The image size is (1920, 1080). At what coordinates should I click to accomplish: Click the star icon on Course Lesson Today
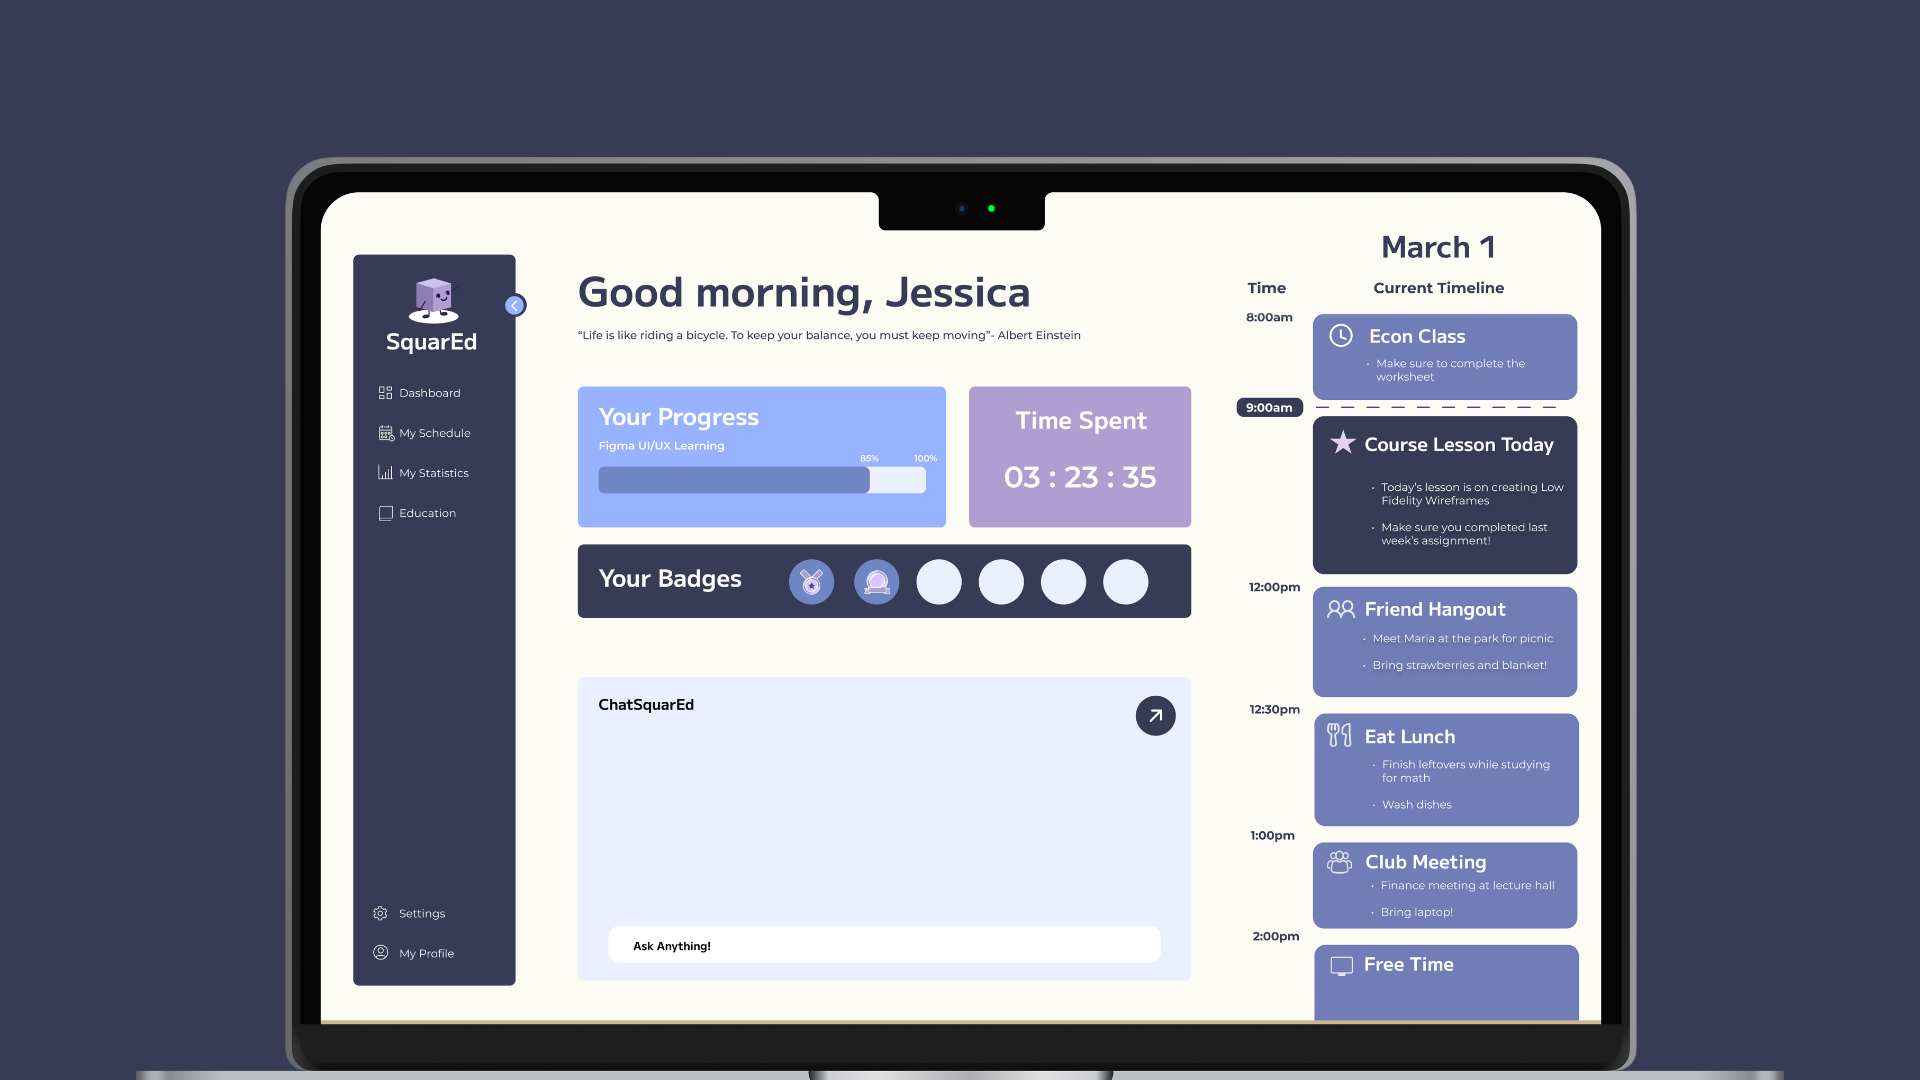[1342, 442]
